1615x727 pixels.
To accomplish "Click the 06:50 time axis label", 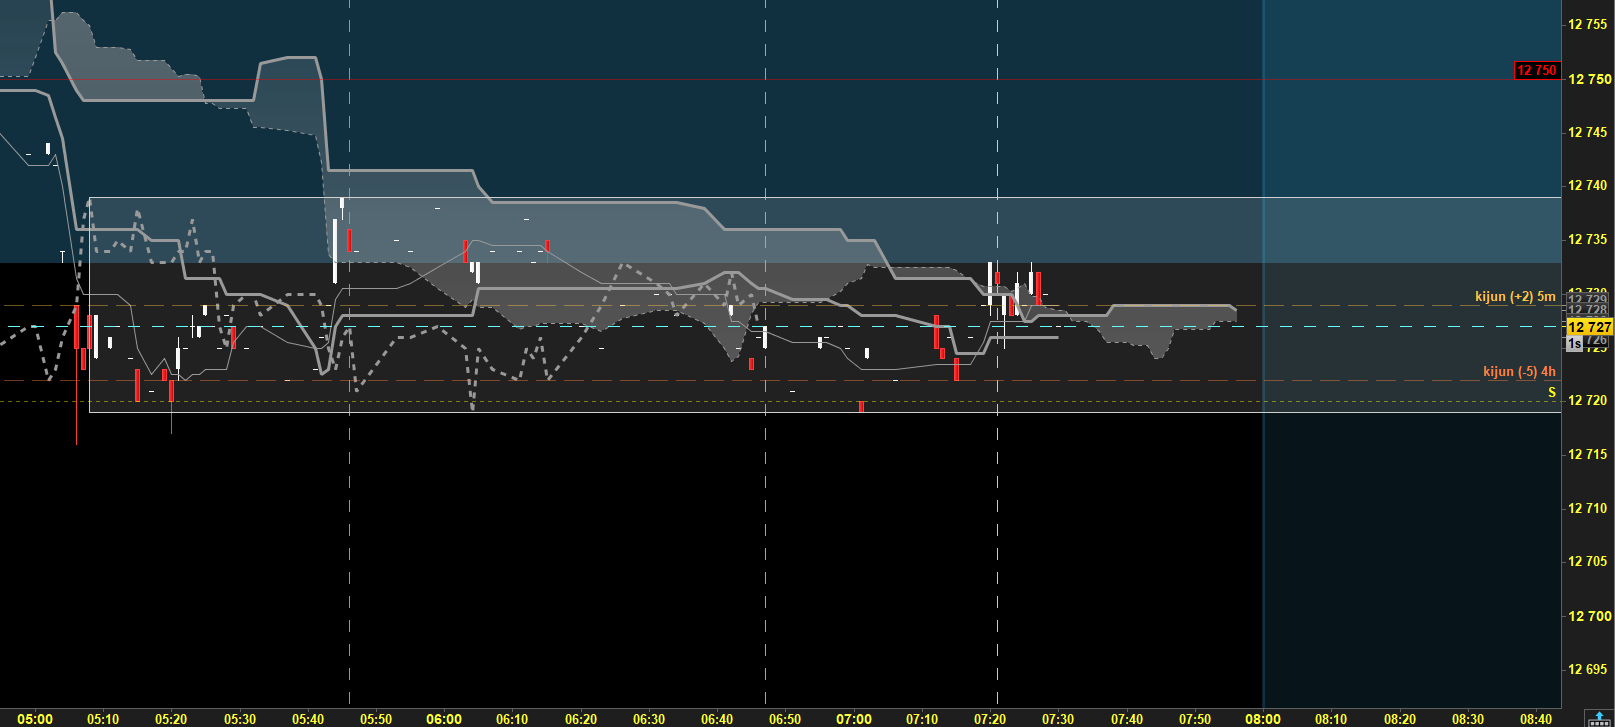I will [x=785, y=719].
